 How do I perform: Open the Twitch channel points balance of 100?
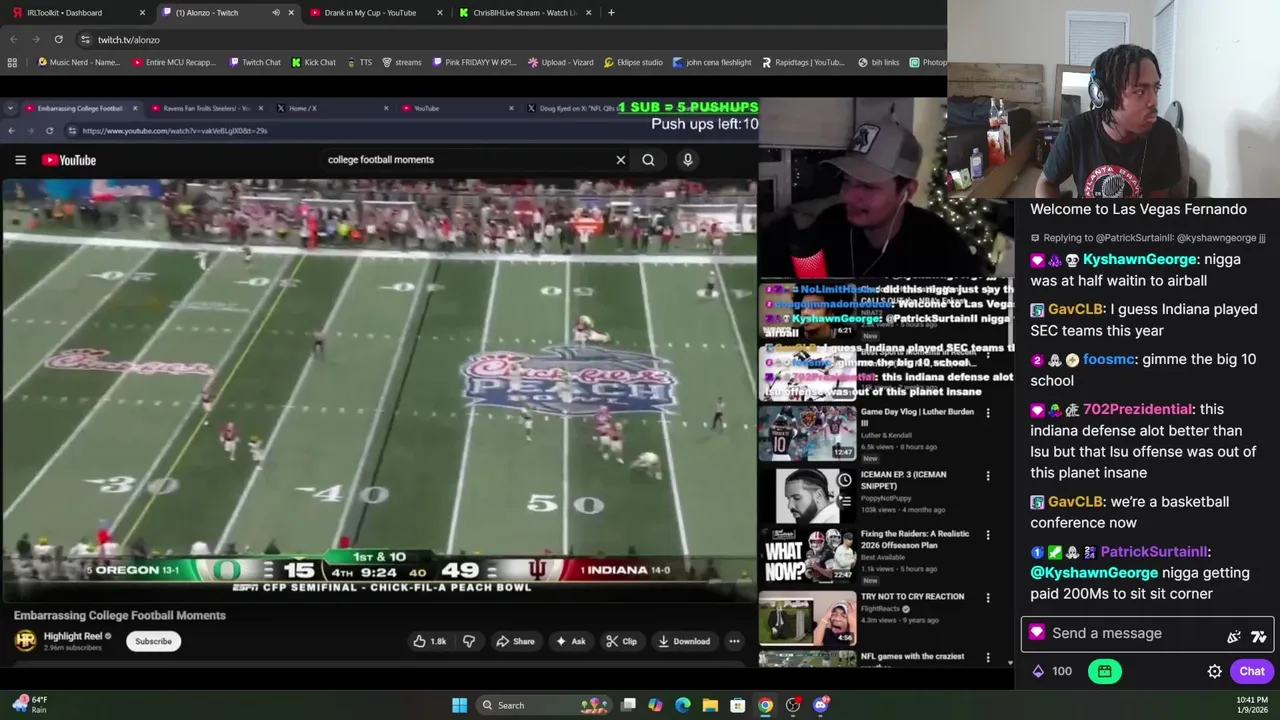[x=1052, y=671]
